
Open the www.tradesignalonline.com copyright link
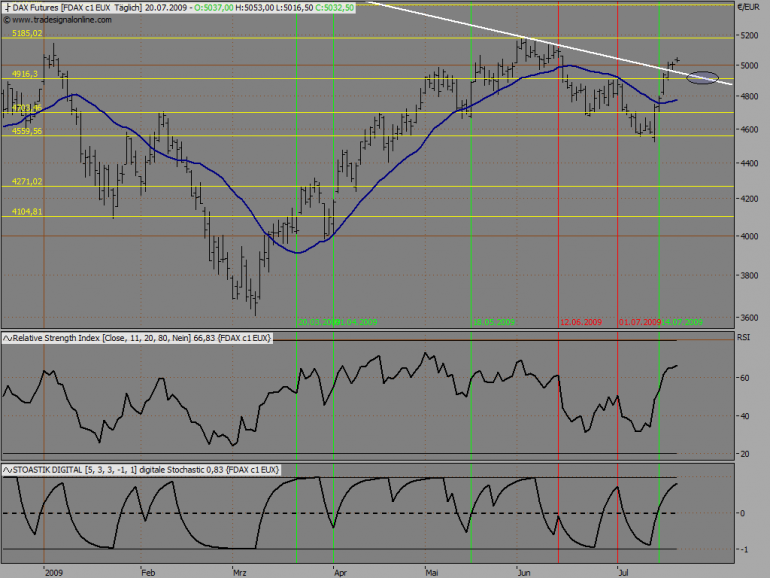57,20
